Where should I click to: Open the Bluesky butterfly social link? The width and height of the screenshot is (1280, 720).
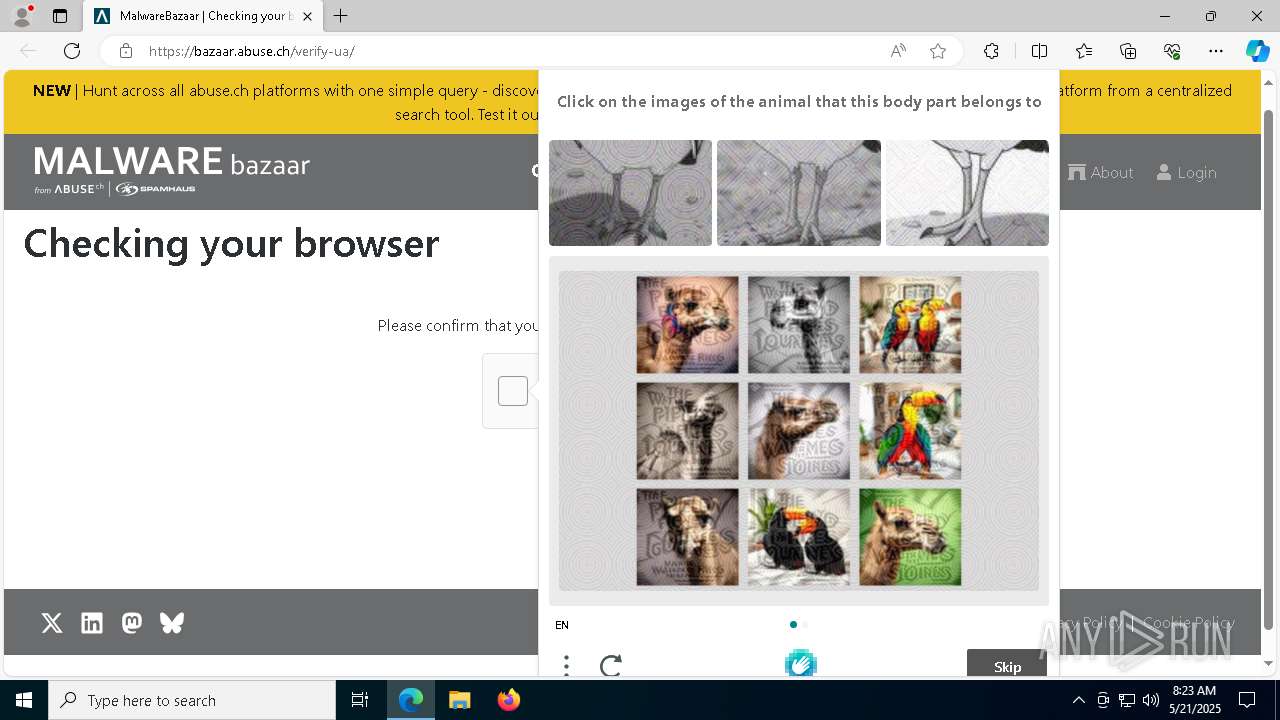tap(172, 623)
